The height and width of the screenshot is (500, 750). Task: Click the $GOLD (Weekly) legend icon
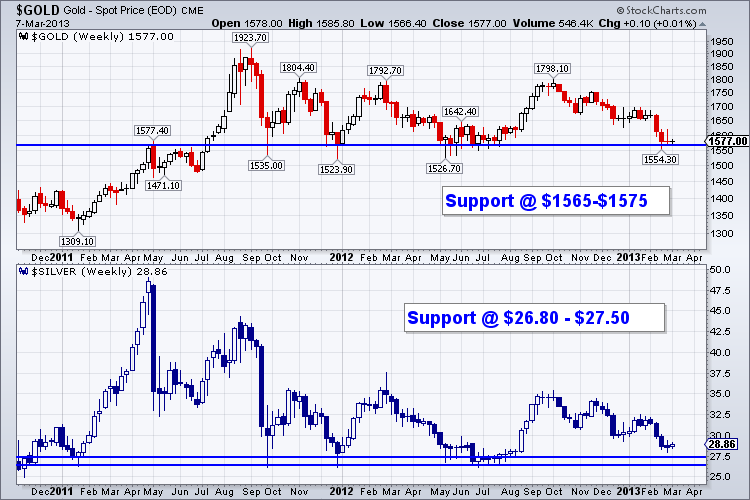click(x=24, y=35)
